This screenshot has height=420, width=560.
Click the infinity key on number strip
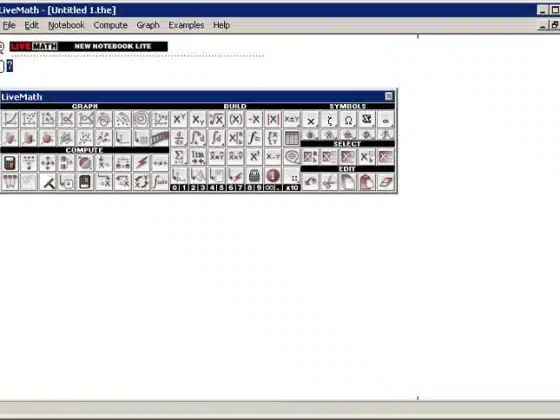270,188
